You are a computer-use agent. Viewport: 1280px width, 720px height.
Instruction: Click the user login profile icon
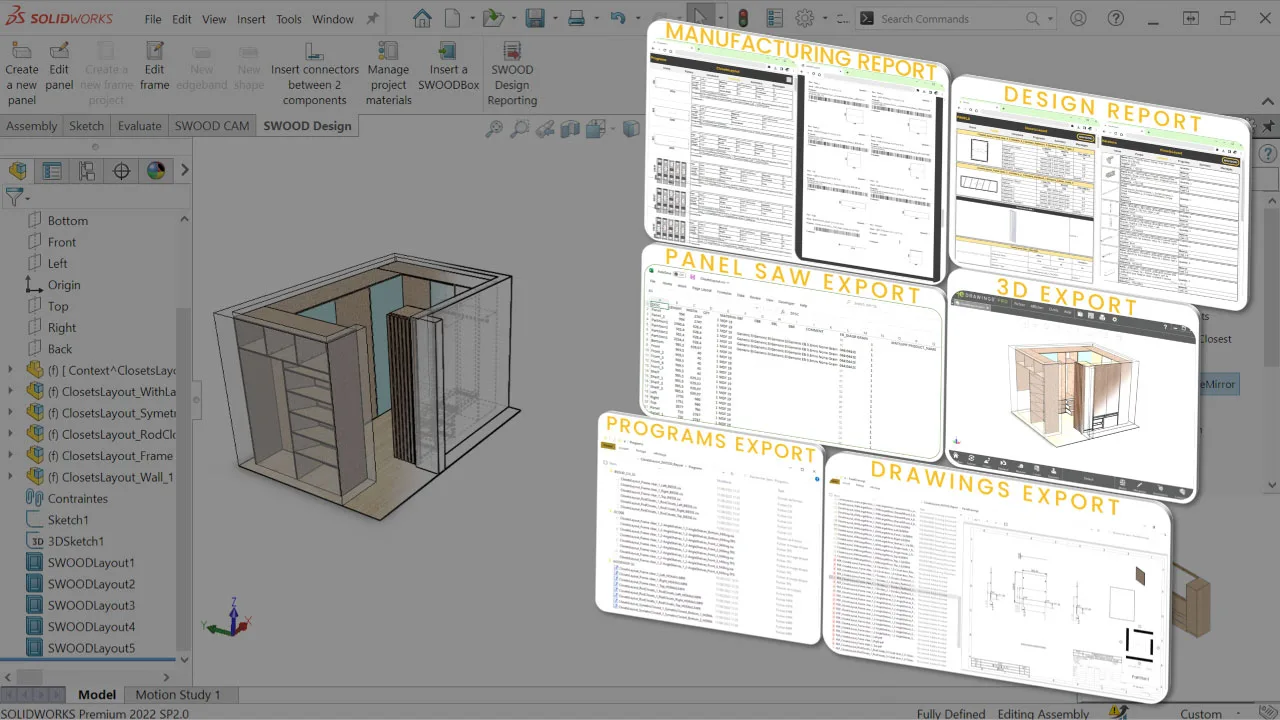tap(1078, 18)
